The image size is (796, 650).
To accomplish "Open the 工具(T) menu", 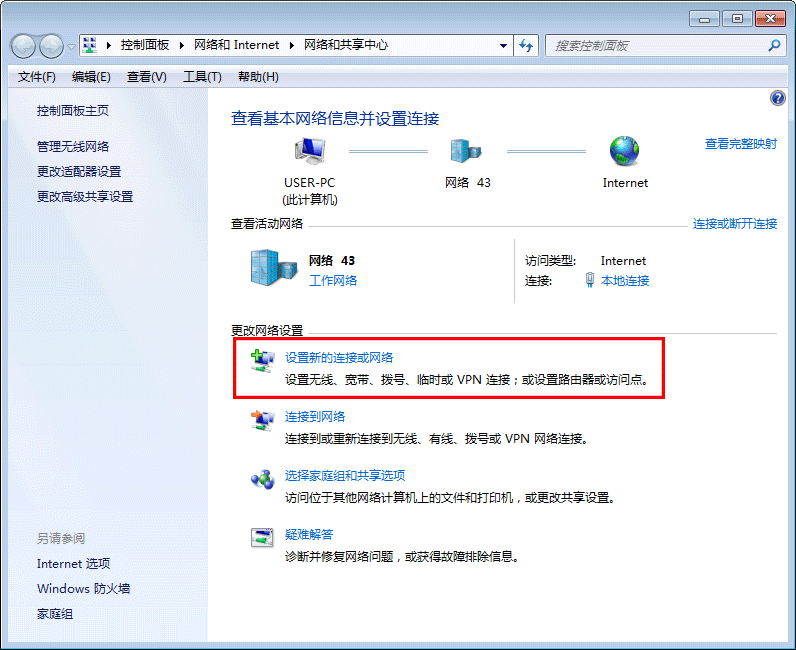I will pos(202,77).
